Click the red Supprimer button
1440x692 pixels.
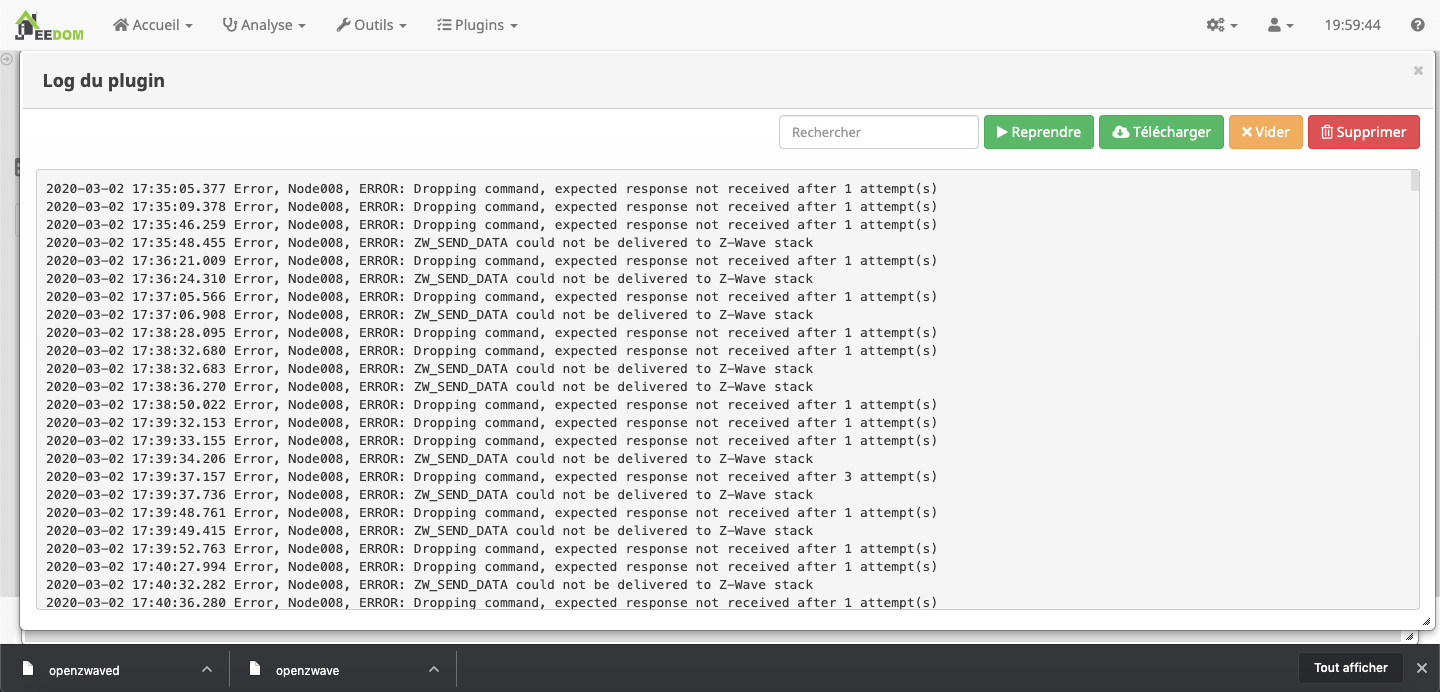click(x=1363, y=132)
